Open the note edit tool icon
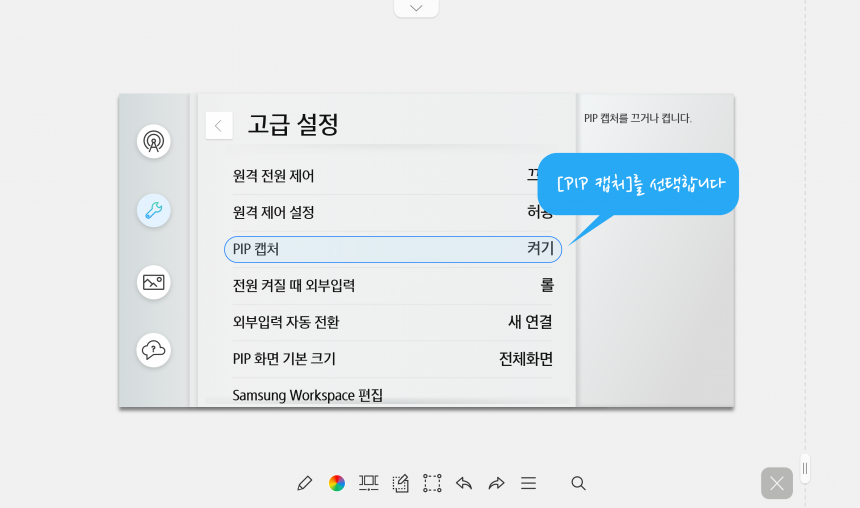Viewport: 860px width, 508px height. pos(400,483)
